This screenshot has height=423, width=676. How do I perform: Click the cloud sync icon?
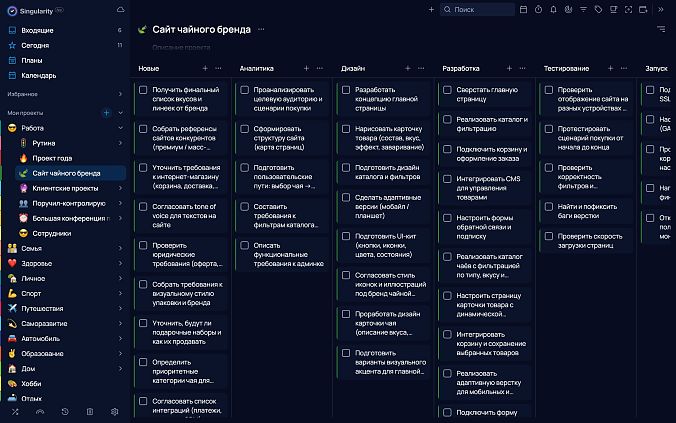click(x=120, y=9)
